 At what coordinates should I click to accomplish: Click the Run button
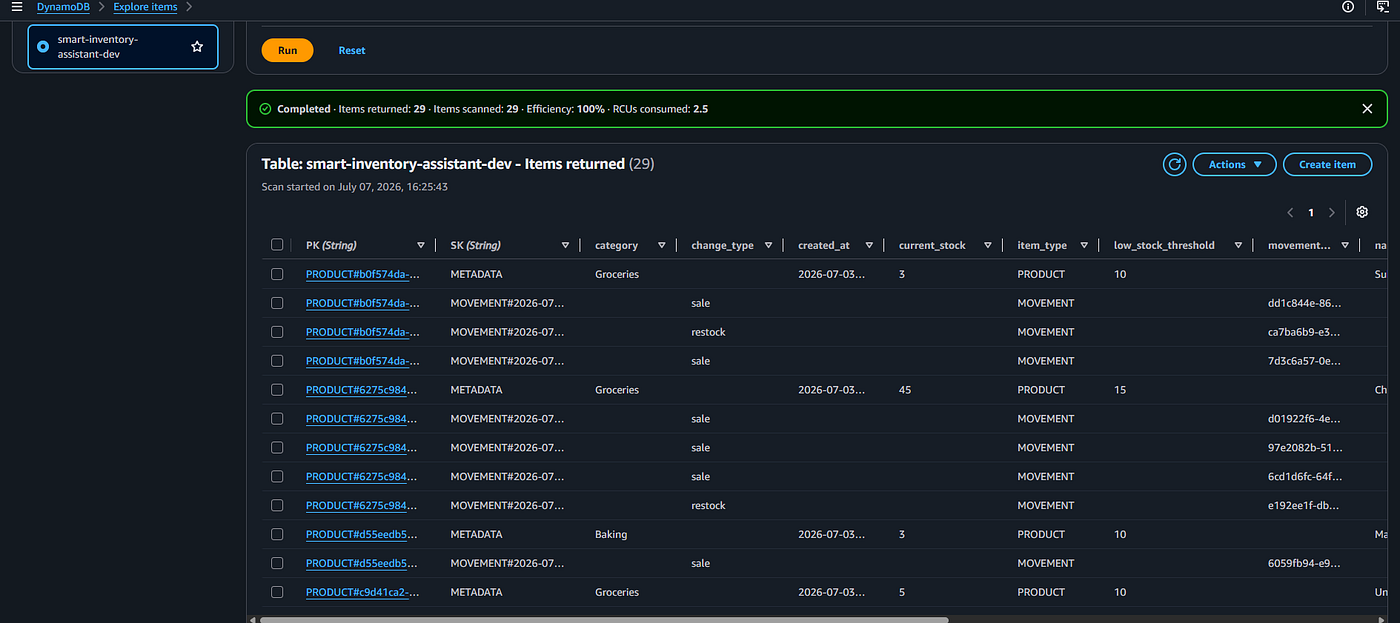point(287,50)
